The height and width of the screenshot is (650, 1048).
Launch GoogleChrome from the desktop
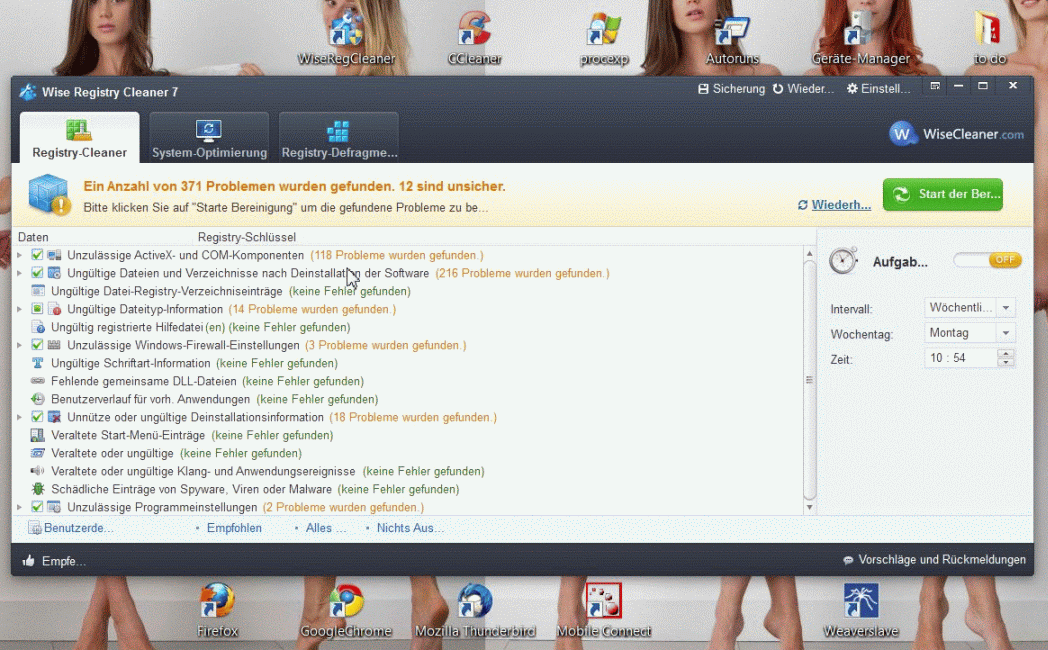click(346, 610)
